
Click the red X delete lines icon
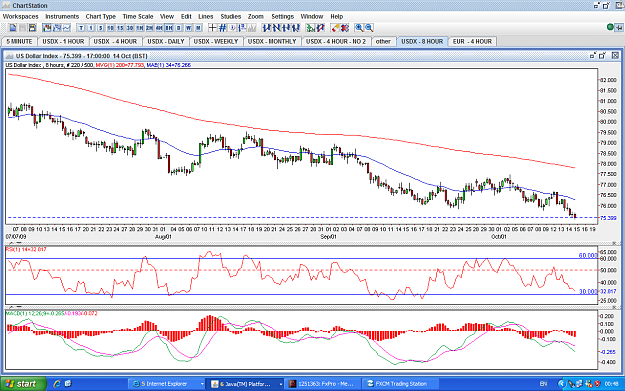click(344, 28)
